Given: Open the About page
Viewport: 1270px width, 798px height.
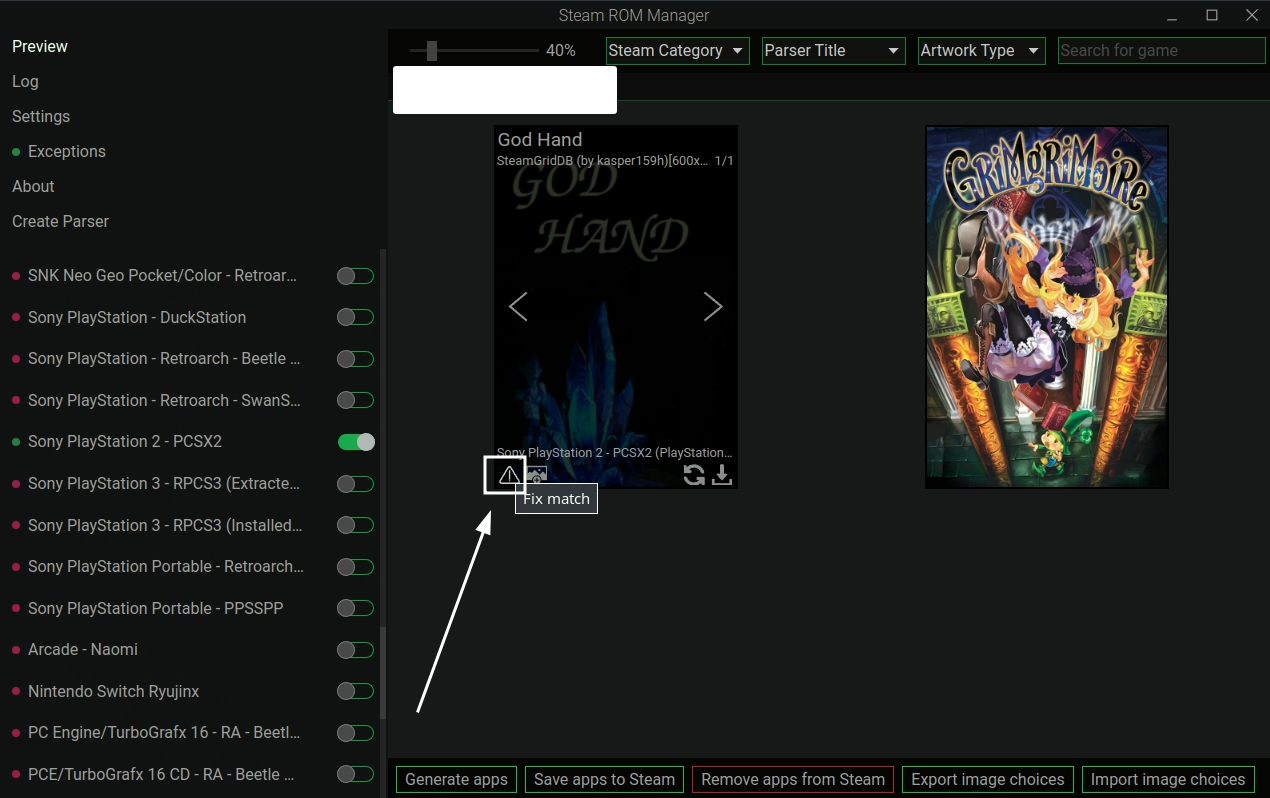Looking at the screenshot, I should [x=33, y=186].
